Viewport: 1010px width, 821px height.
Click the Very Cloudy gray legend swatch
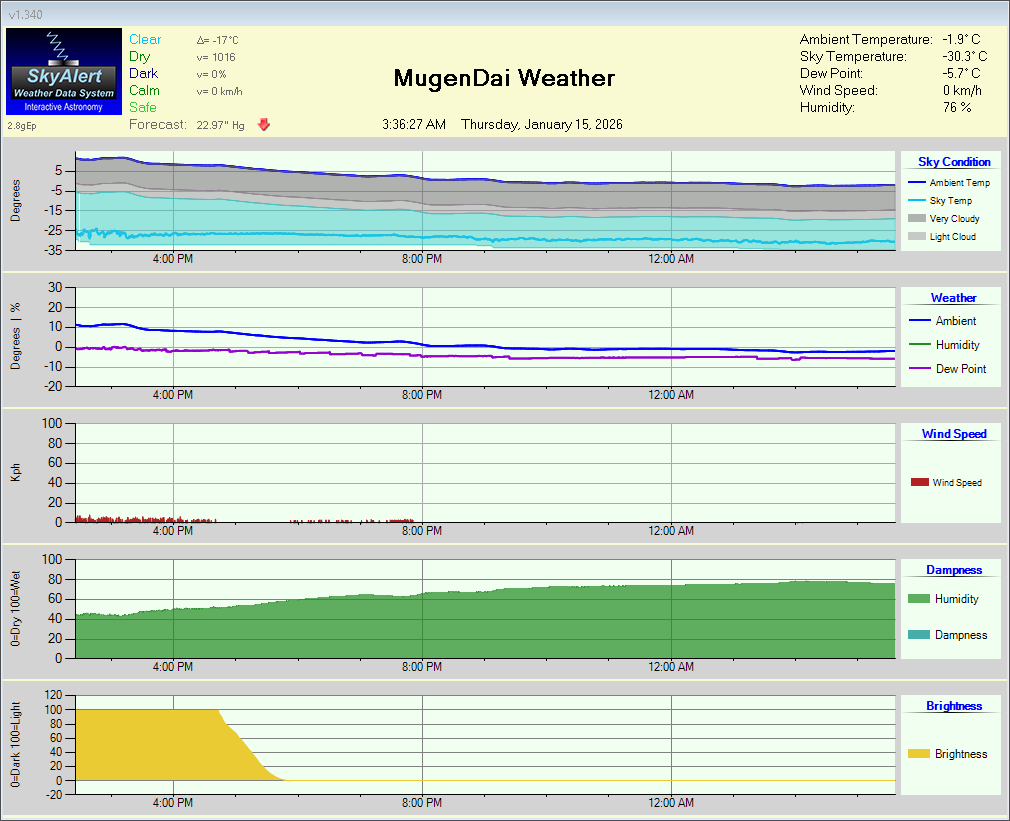(x=917, y=219)
